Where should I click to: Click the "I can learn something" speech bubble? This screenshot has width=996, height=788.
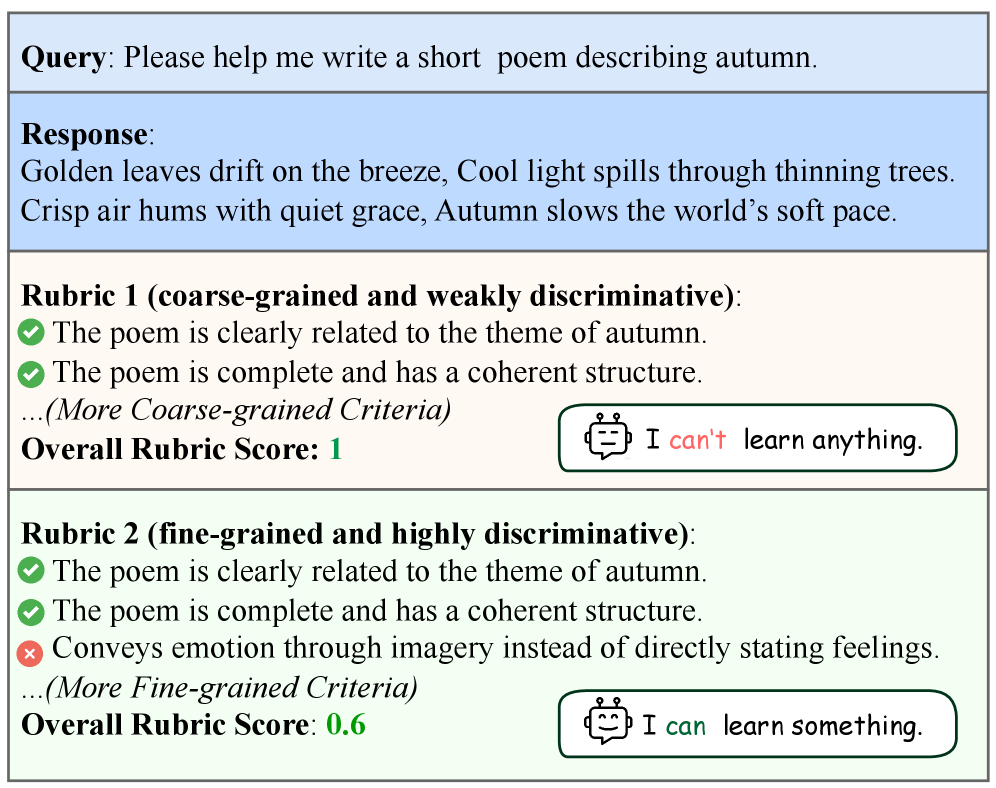[x=757, y=724]
